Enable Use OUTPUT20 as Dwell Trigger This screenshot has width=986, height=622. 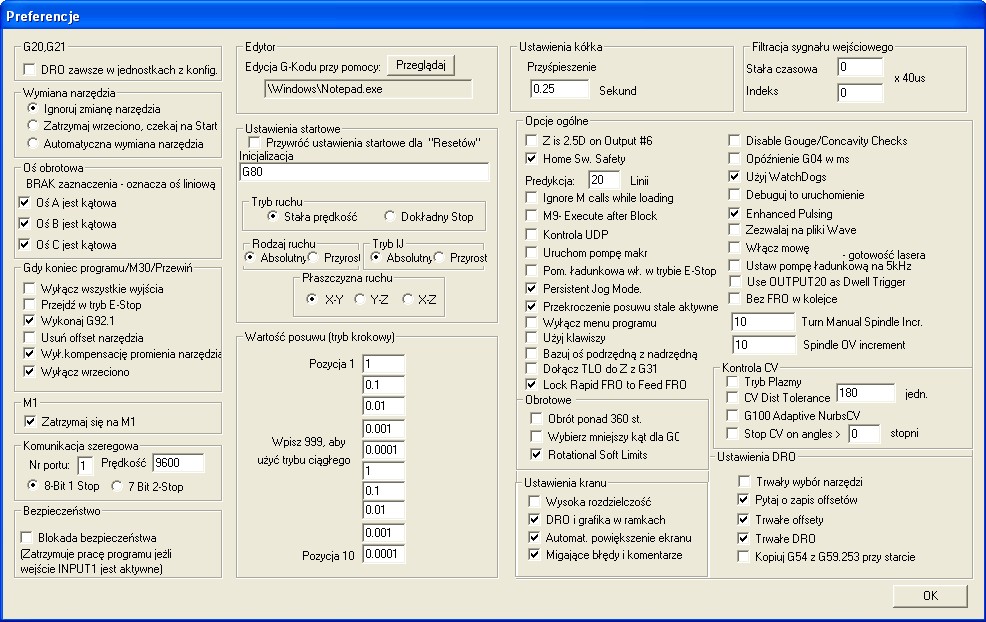click(x=734, y=281)
